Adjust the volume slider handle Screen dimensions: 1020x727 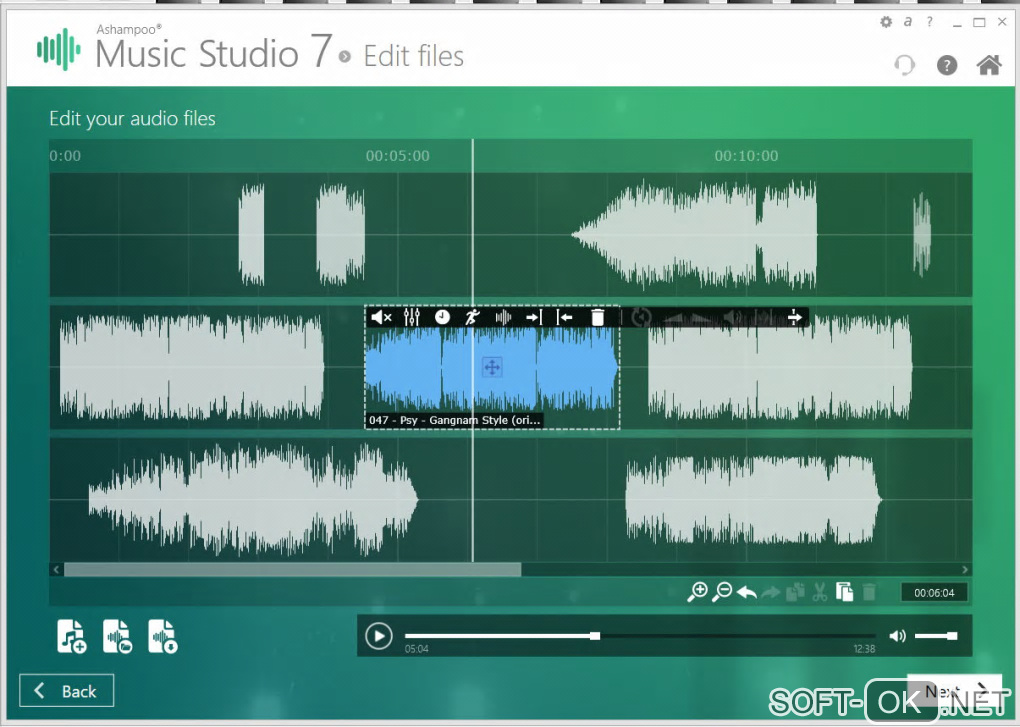tap(952, 635)
